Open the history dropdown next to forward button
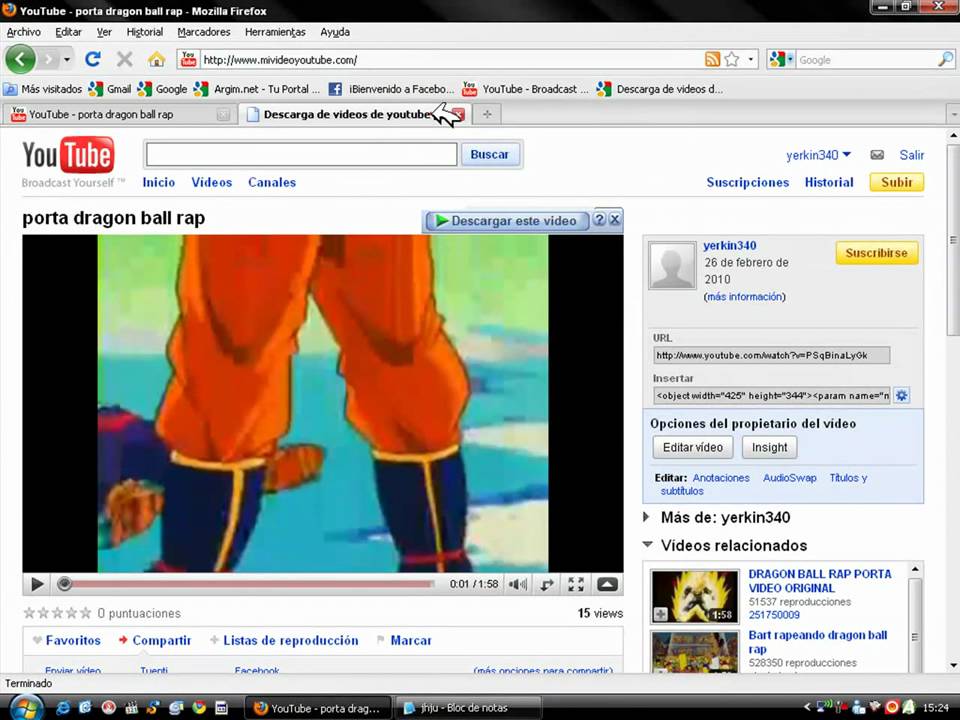Screen dimensions: 960x720 [66, 59]
